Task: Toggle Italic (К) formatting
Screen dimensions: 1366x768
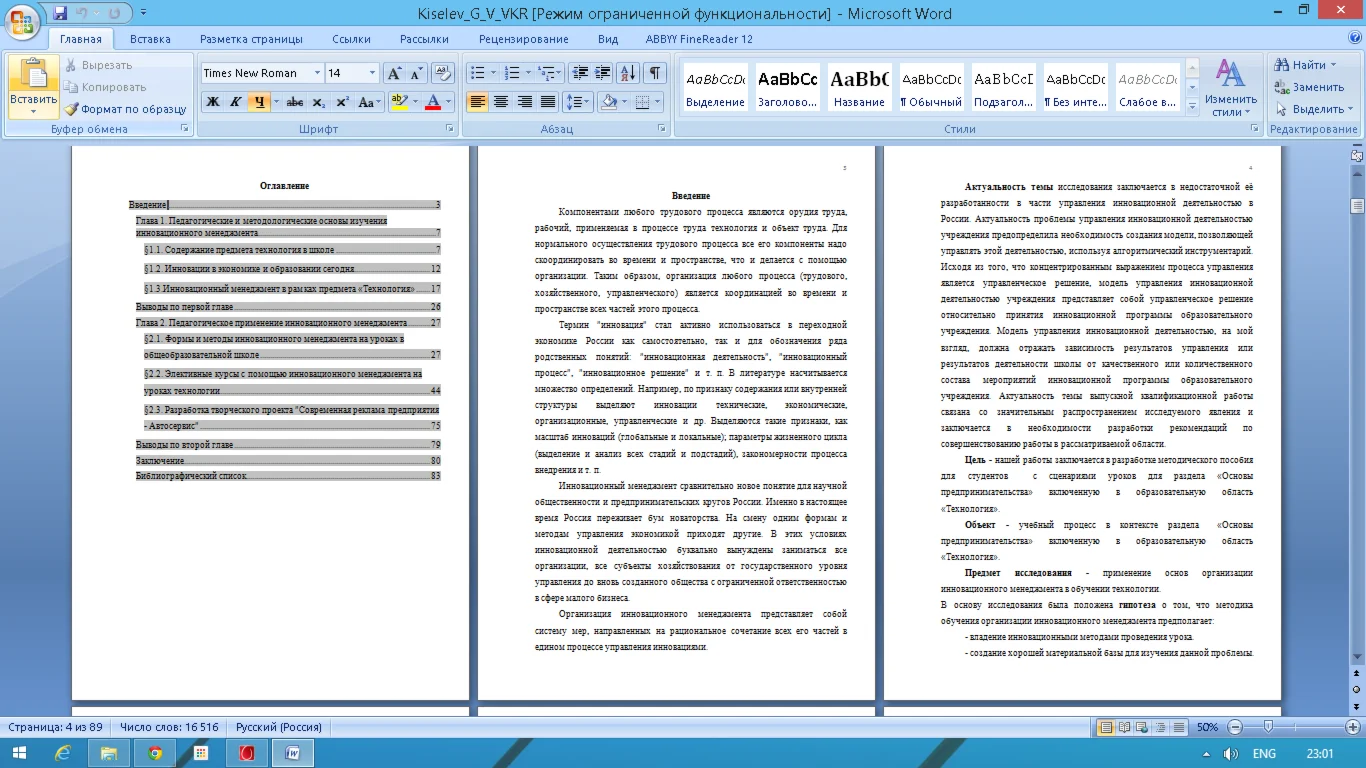Action: click(235, 102)
